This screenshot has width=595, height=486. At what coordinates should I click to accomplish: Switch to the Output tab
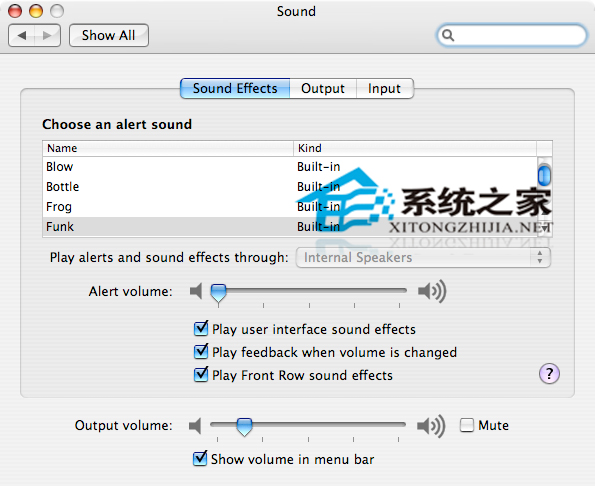pyautogui.click(x=323, y=88)
